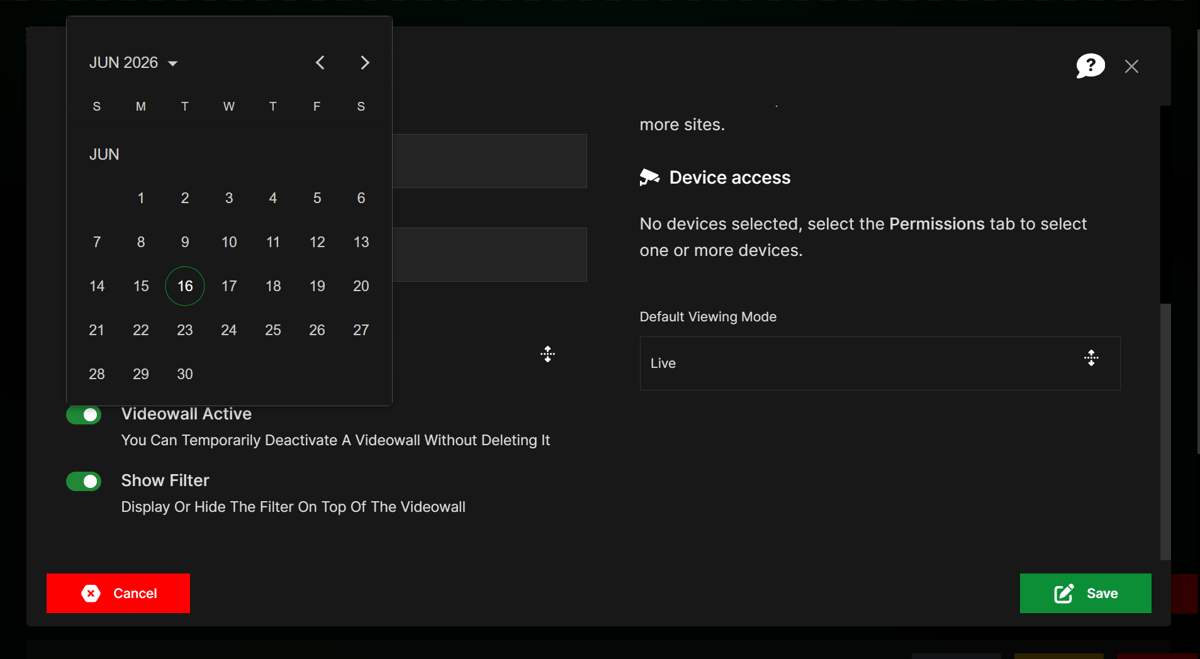Select June 15 in calendar
1200x659 pixels.
tap(141, 286)
